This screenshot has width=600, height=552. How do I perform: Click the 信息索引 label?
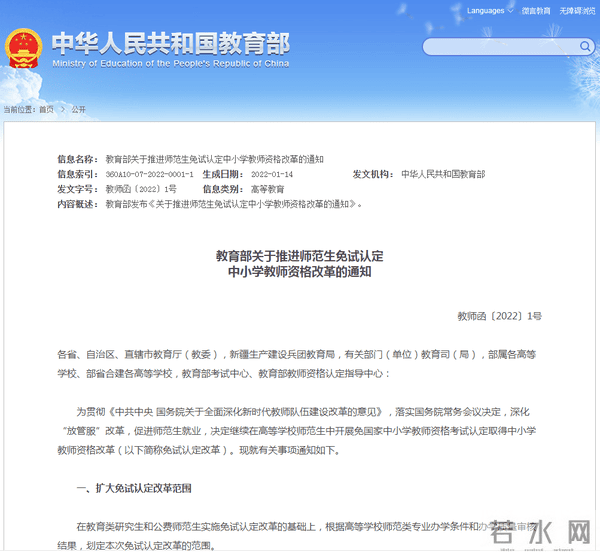pyautogui.click(x=78, y=174)
